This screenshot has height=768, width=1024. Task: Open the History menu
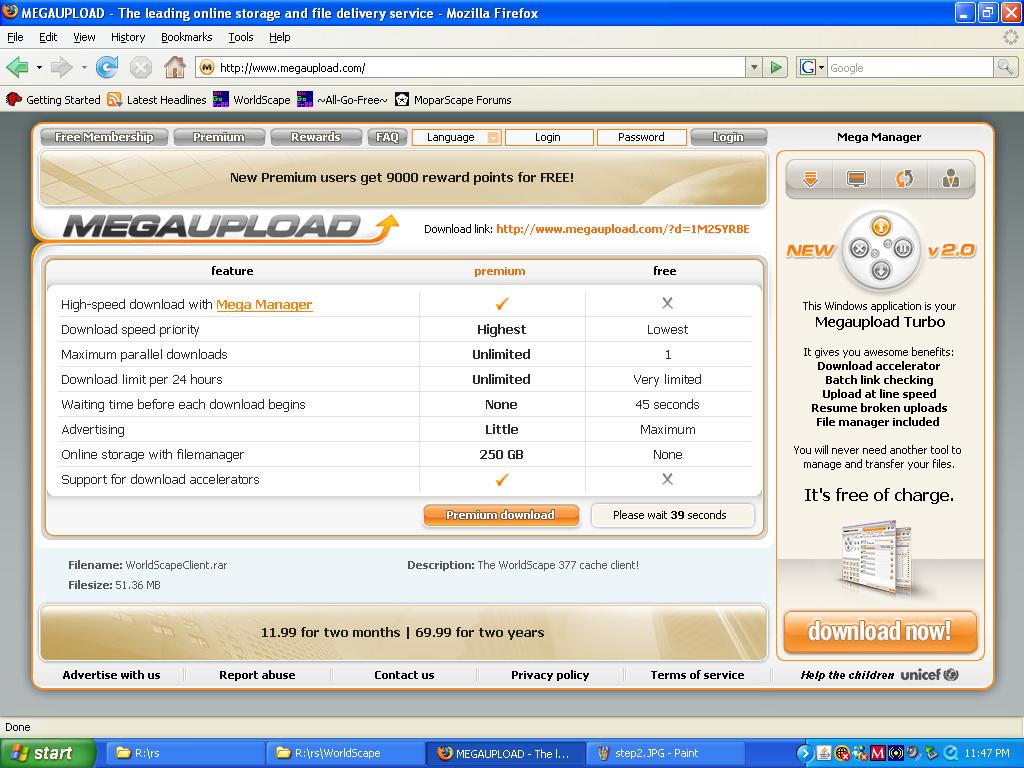(x=128, y=37)
